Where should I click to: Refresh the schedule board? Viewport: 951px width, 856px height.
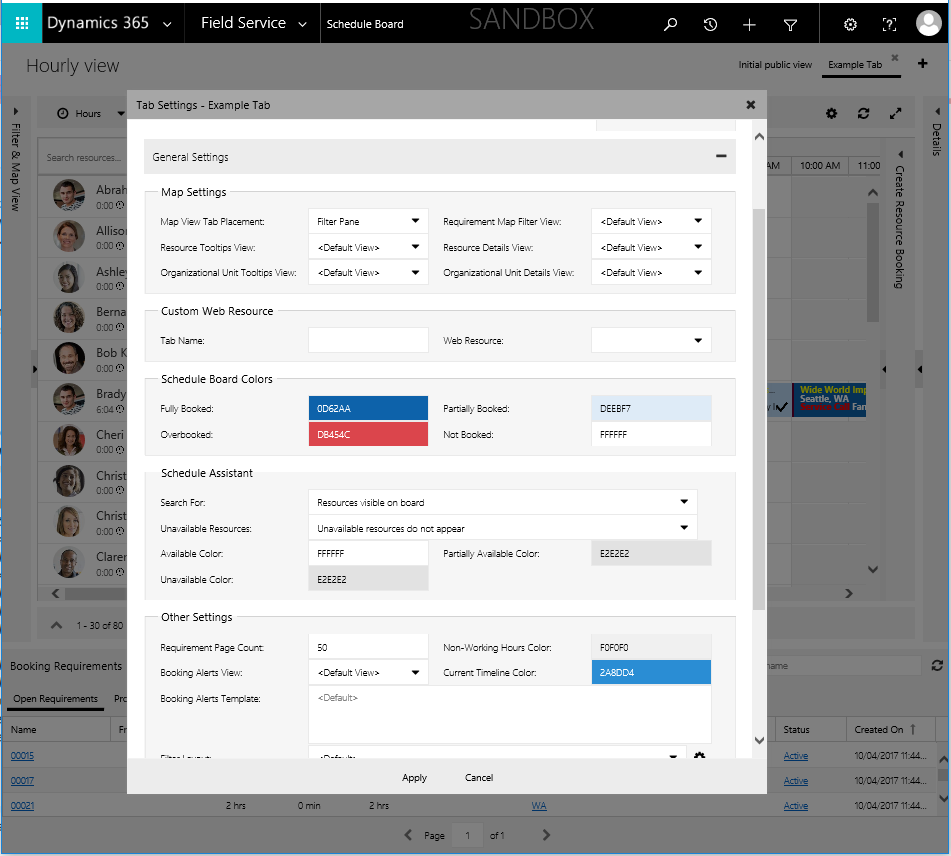(863, 113)
